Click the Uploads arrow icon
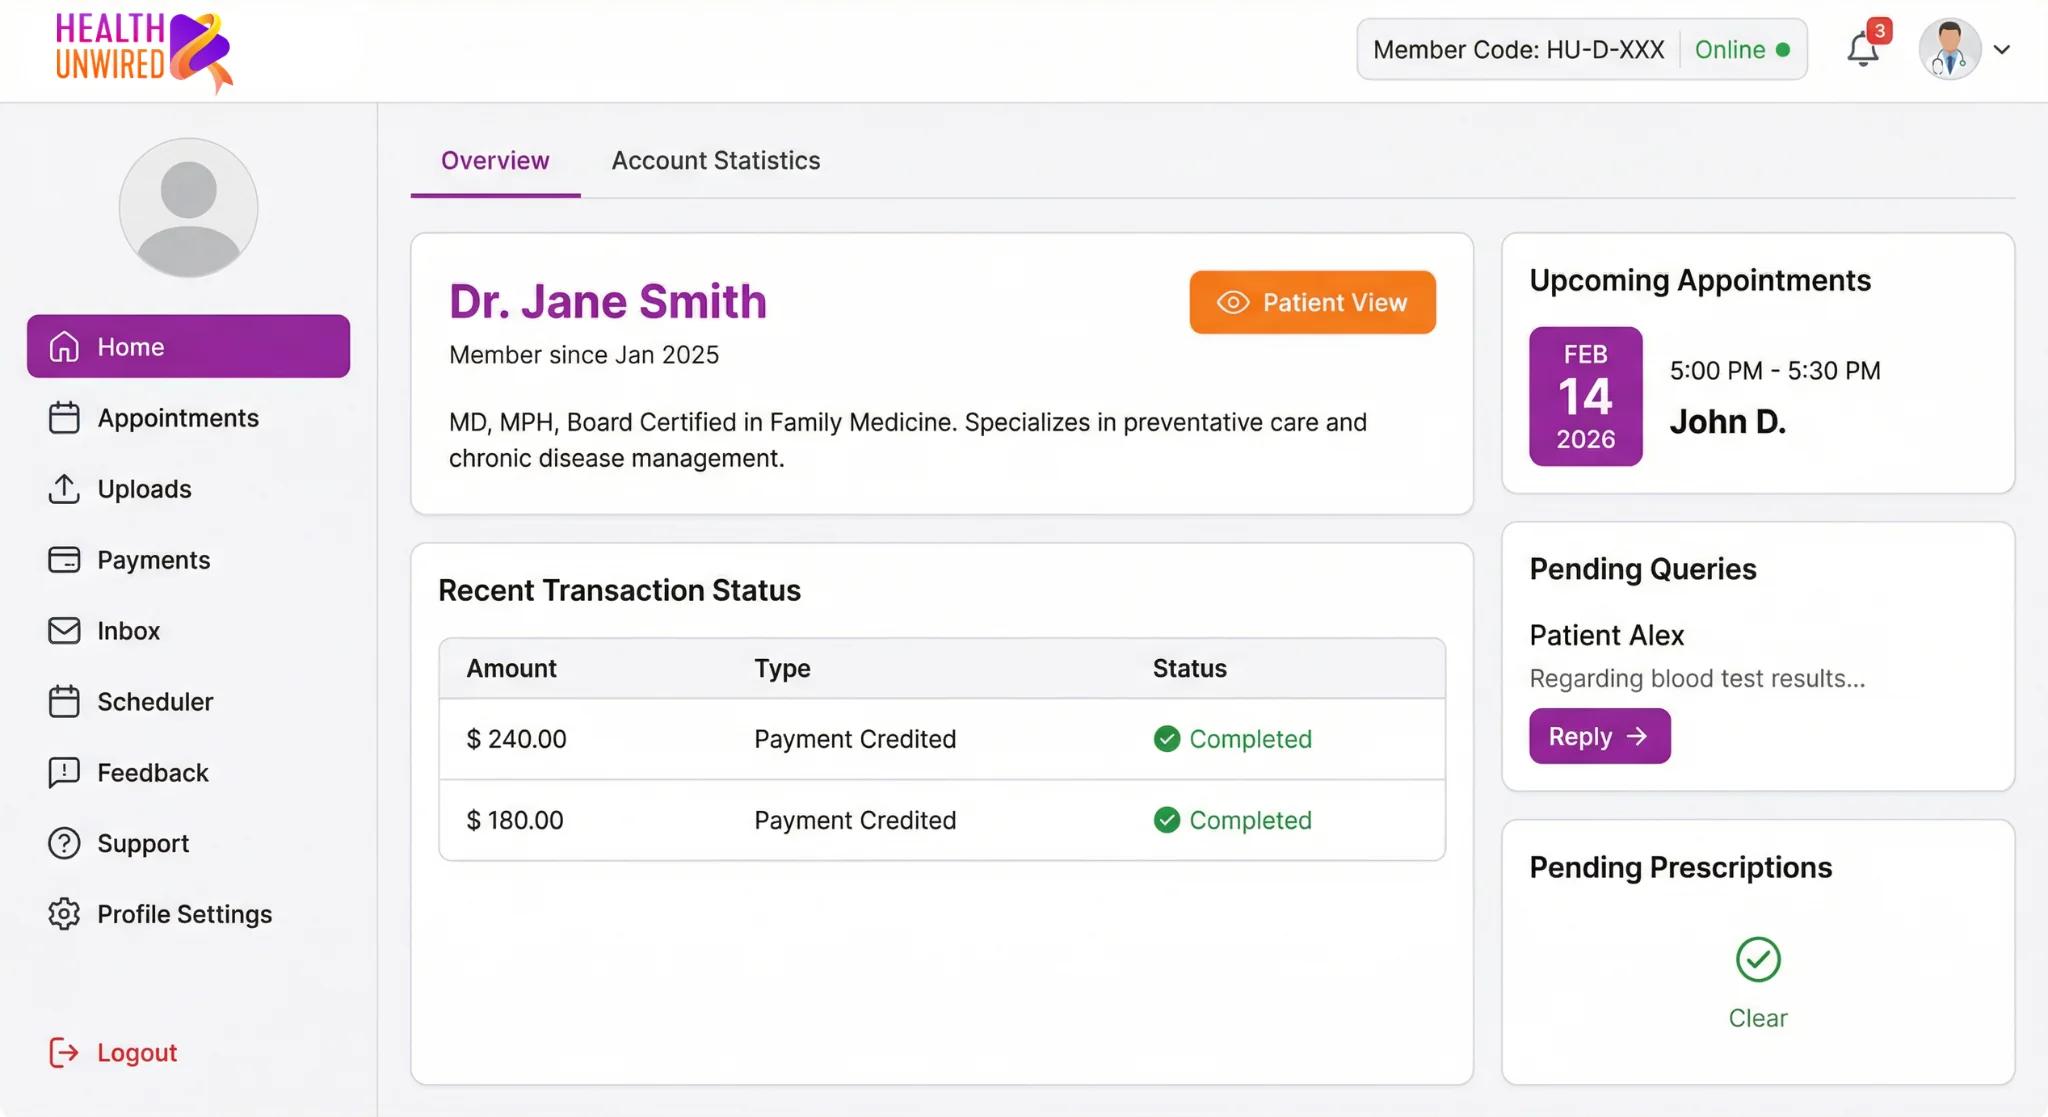This screenshot has height=1117, width=2048. [x=63, y=488]
